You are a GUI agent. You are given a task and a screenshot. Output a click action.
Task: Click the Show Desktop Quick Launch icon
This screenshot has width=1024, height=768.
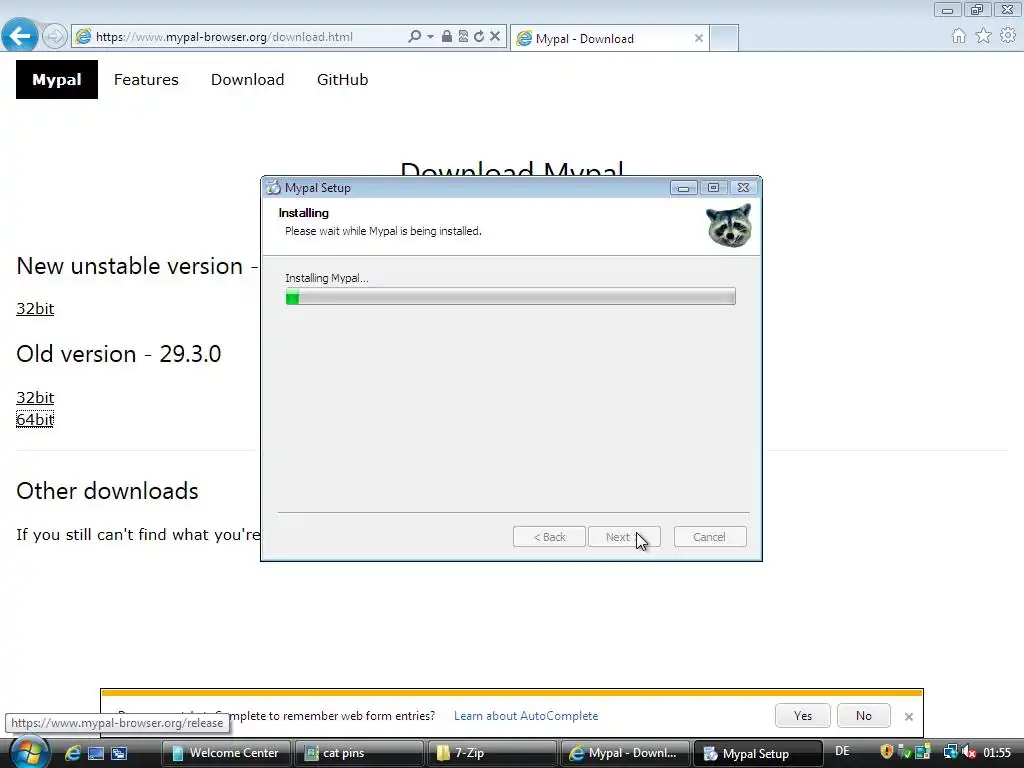(x=96, y=753)
